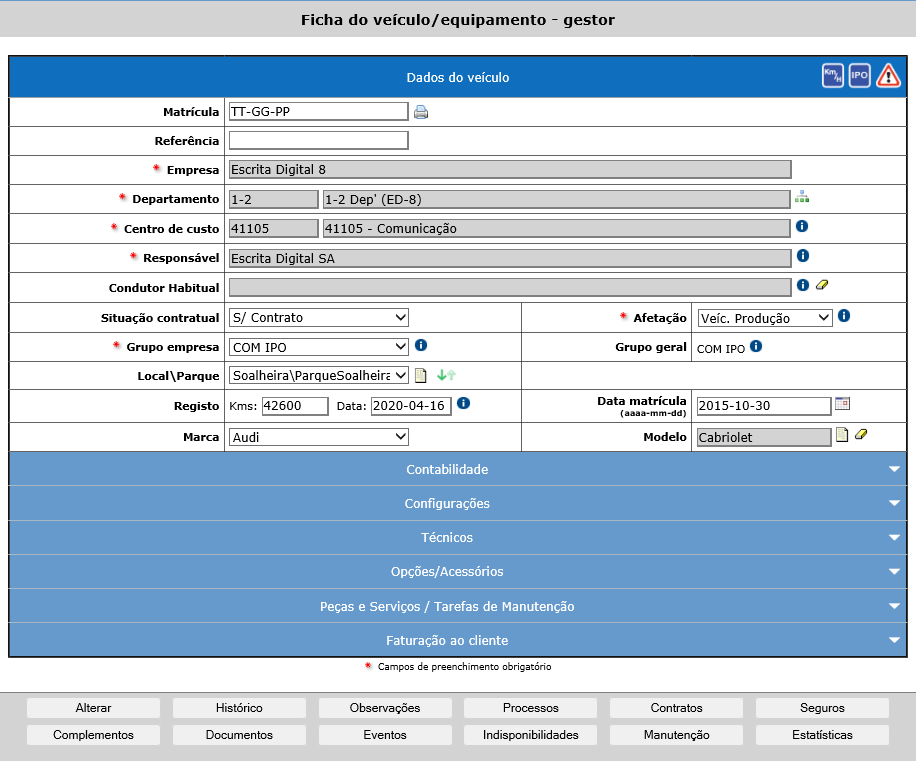Expand Peças e Serviços / Tarefas de Manutenção
The height and width of the screenshot is (761, 916).
click(458, 606)
